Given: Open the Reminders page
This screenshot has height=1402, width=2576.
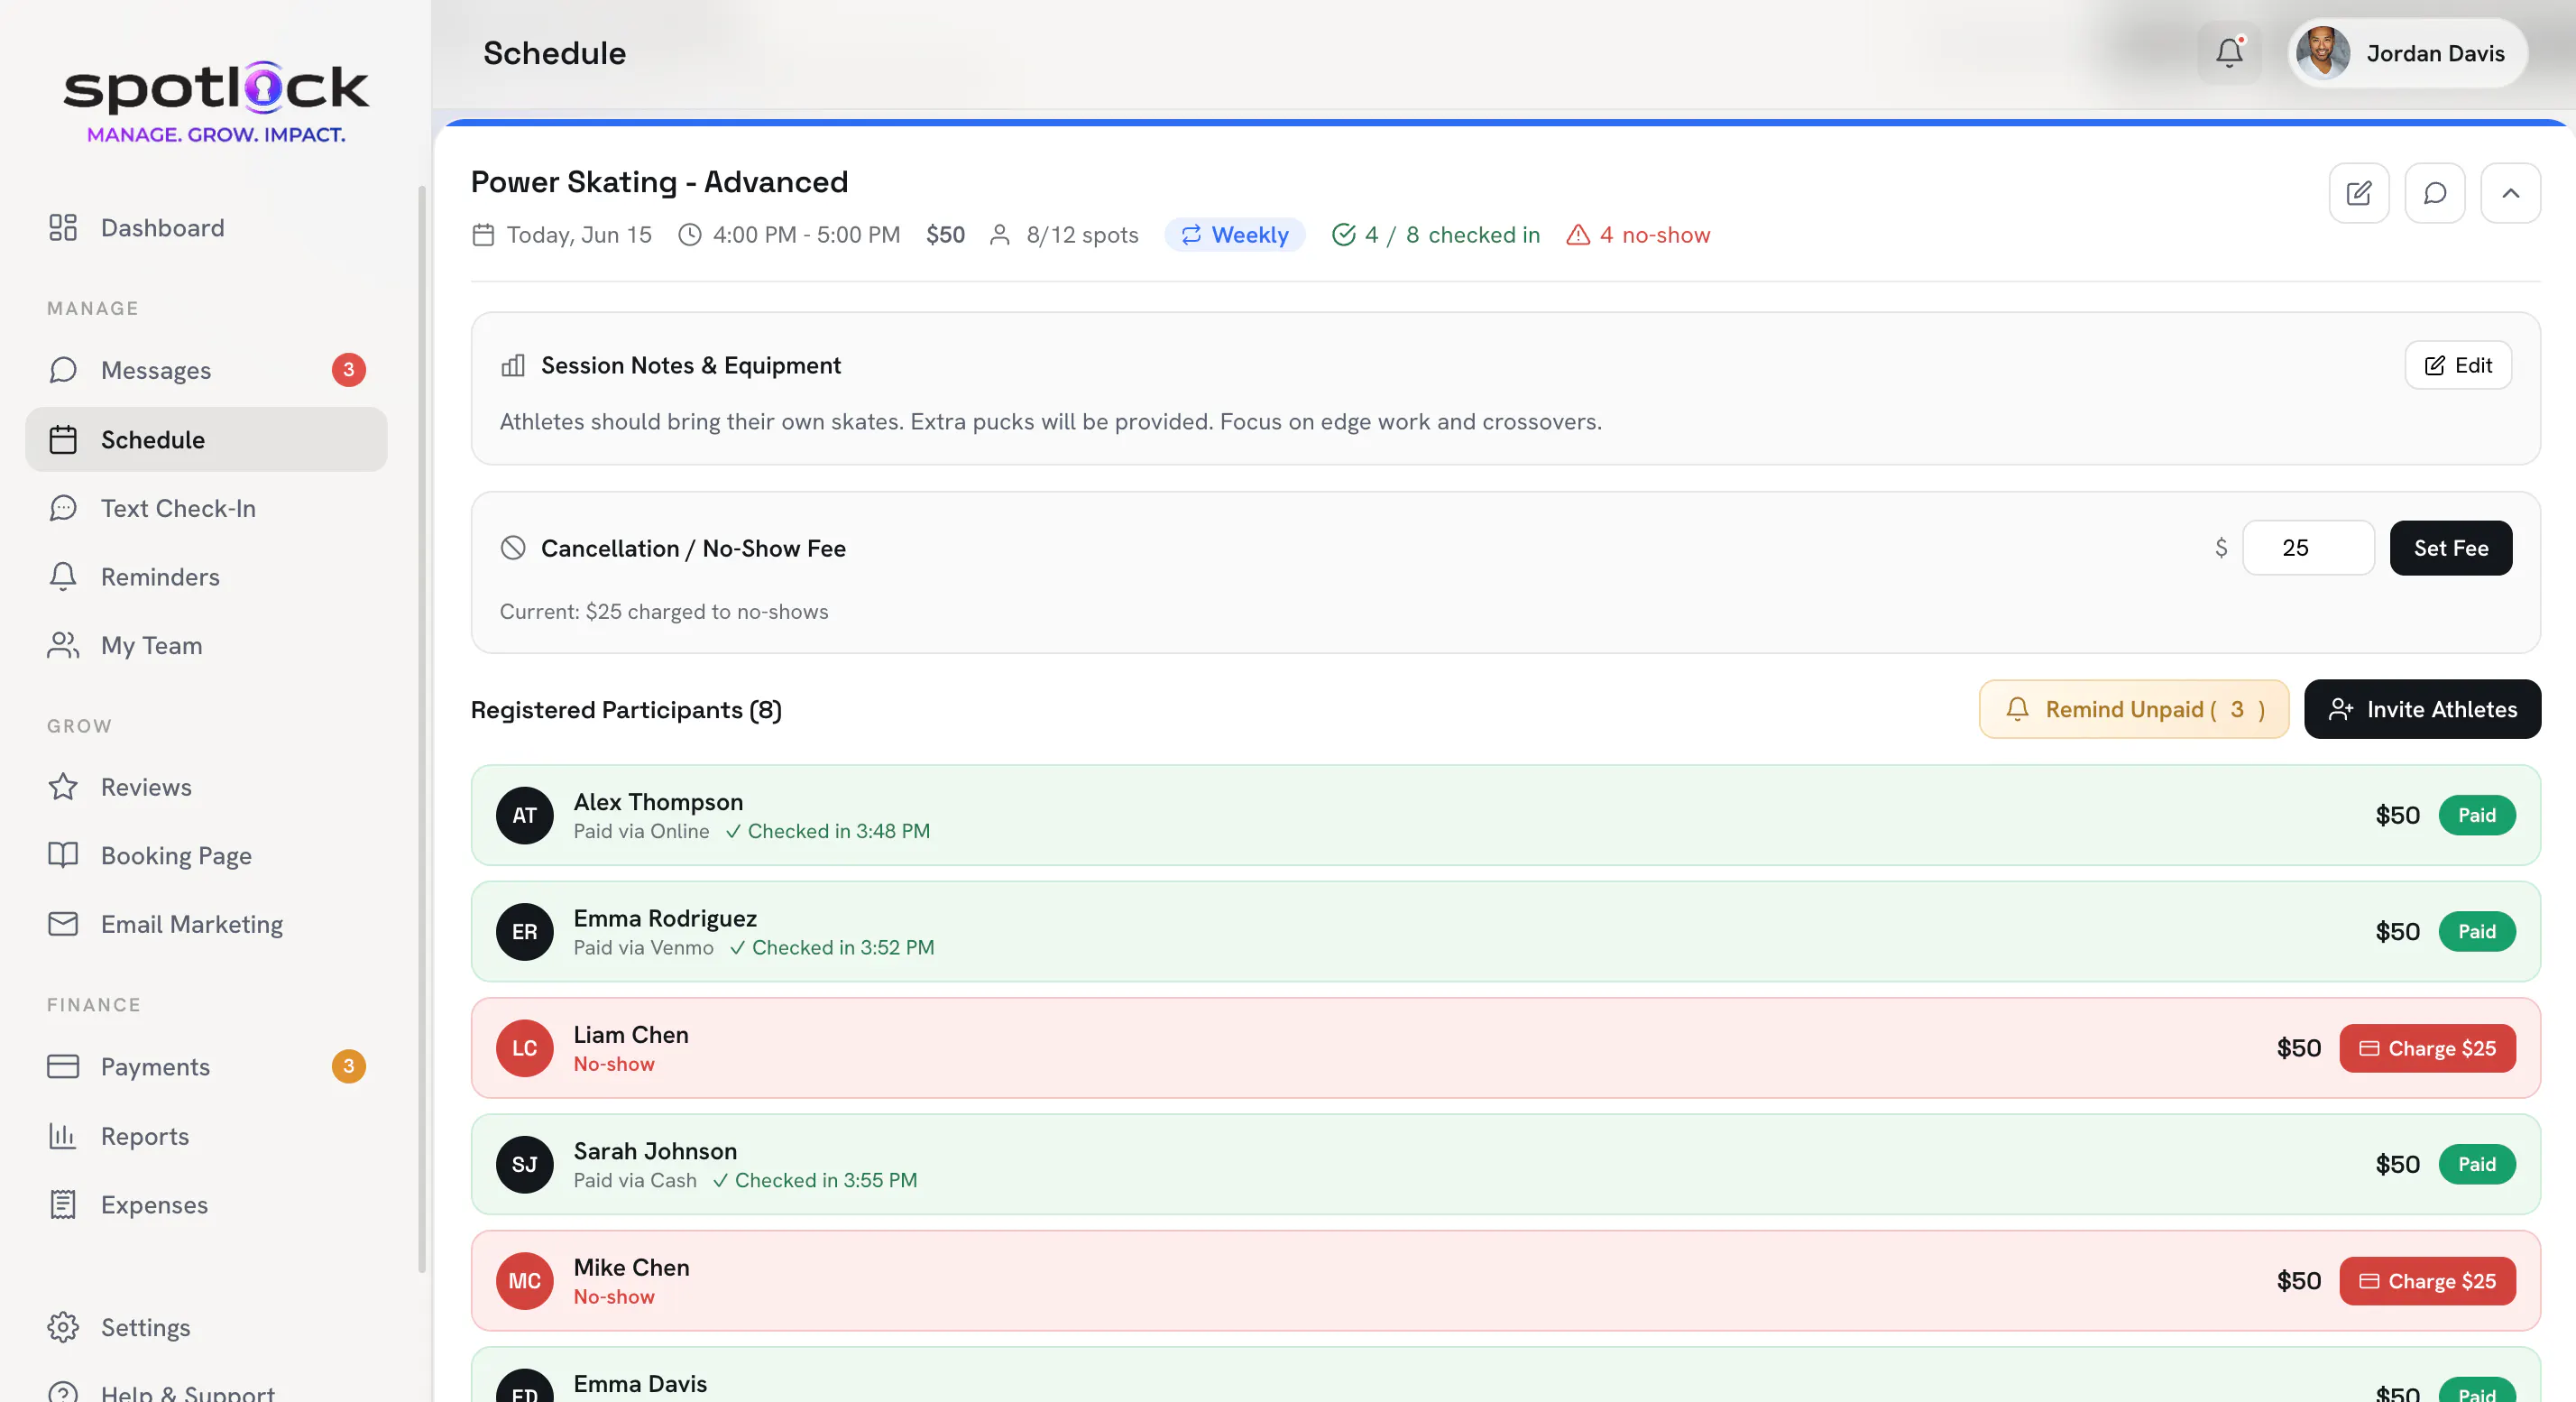Looking at the screenshot, I should click(x=206, y=577).
